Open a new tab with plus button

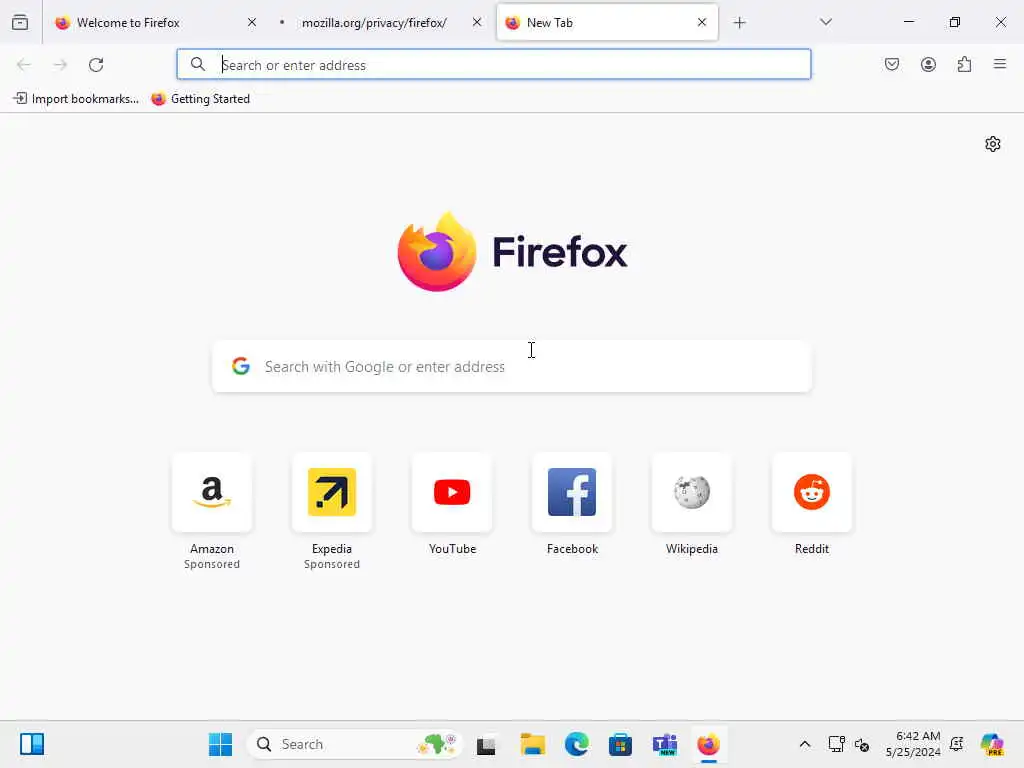[739, 23]
